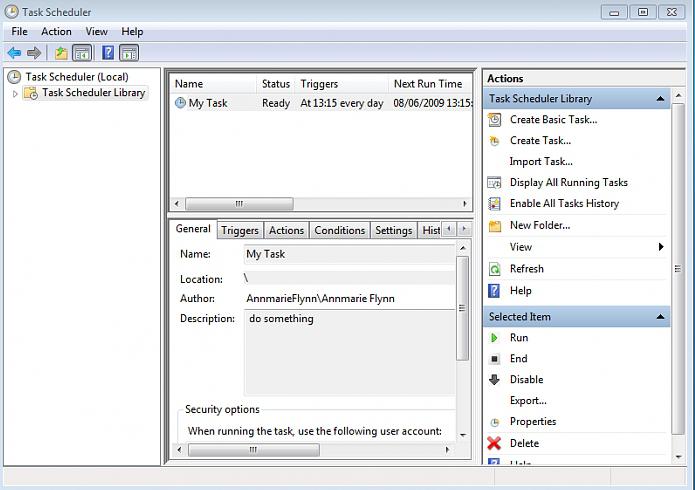The image size is (695, 490).
Task: Open the View menu
Action: (96, 31)
